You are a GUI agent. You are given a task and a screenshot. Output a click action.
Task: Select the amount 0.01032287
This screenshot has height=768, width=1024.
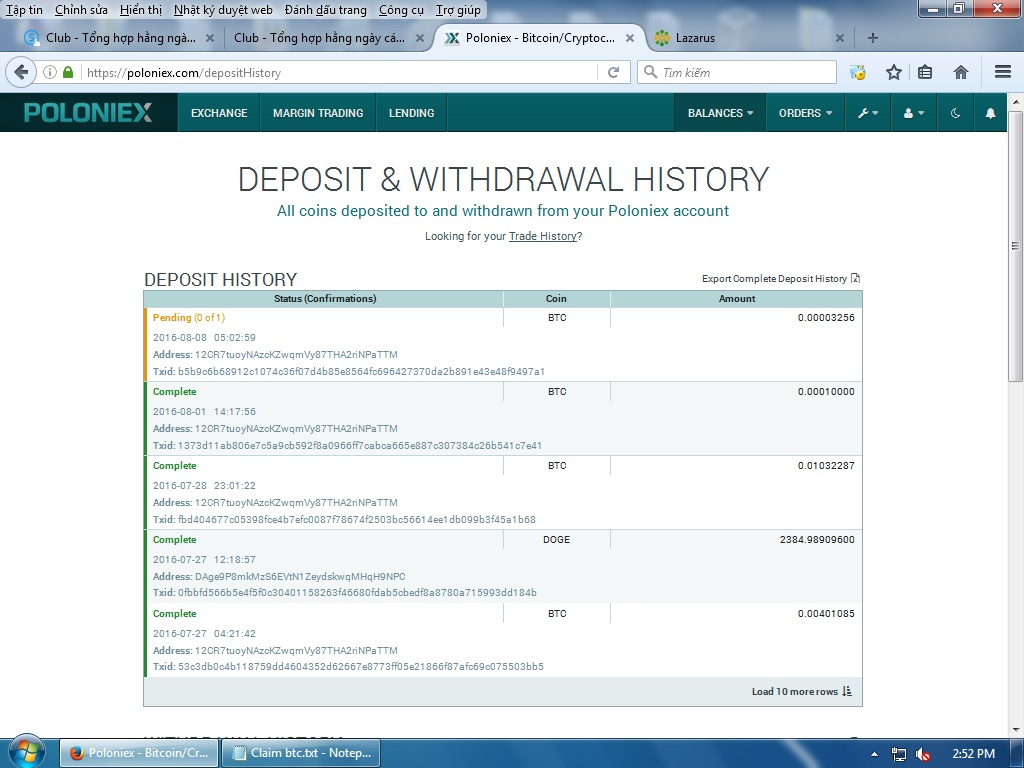pos(826,466)
